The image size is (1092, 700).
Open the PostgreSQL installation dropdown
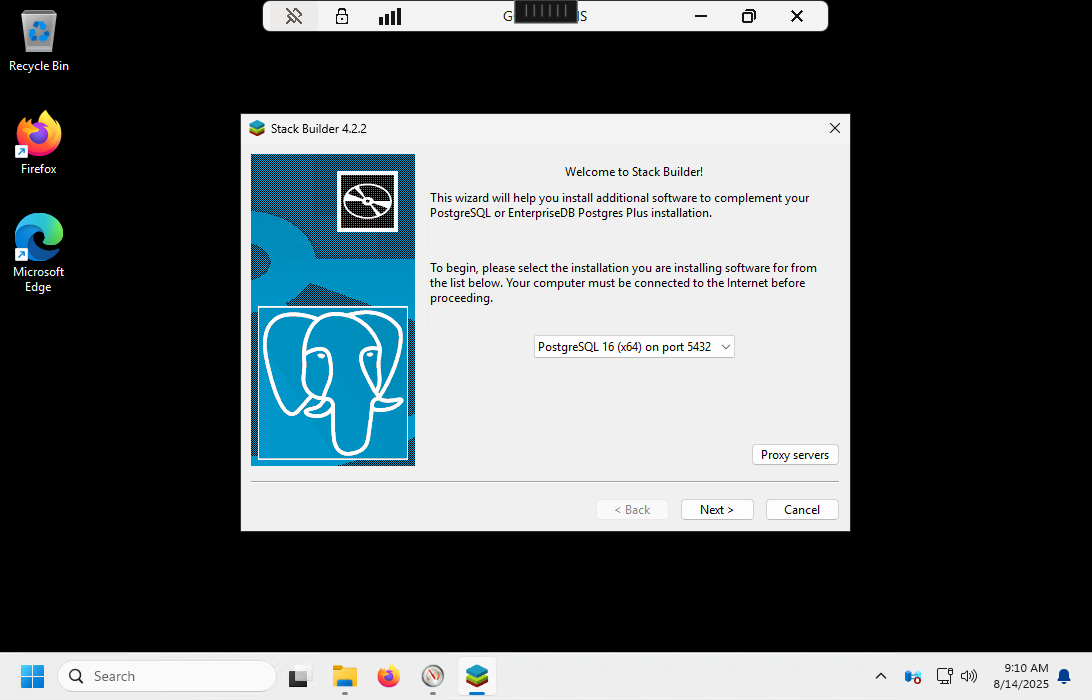[x=634, y=347]
